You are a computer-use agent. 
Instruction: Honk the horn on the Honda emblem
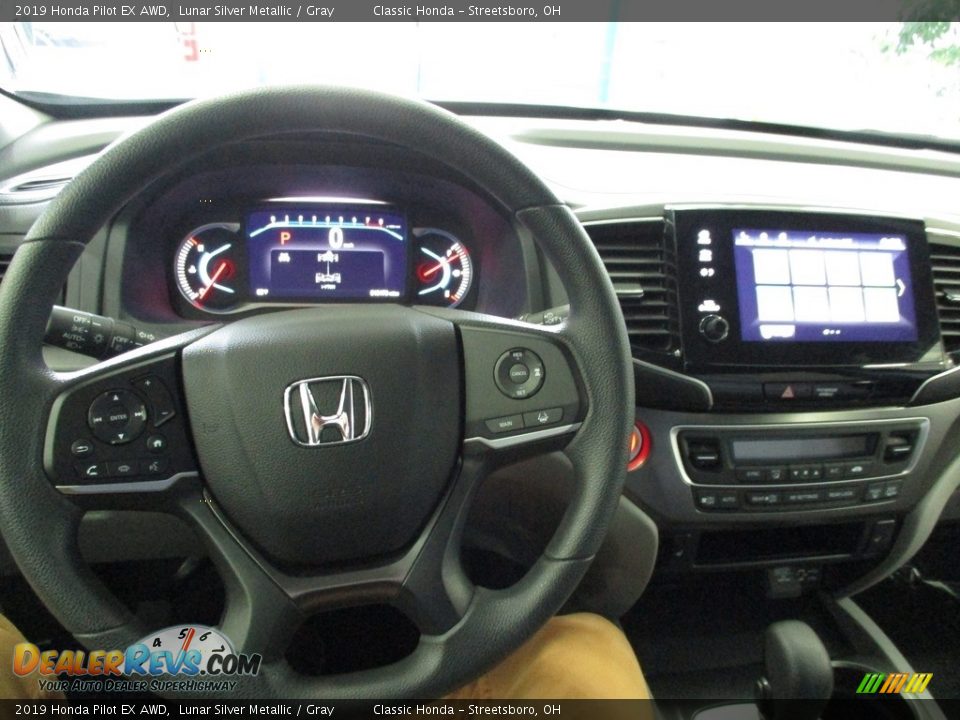pos(328,410)
